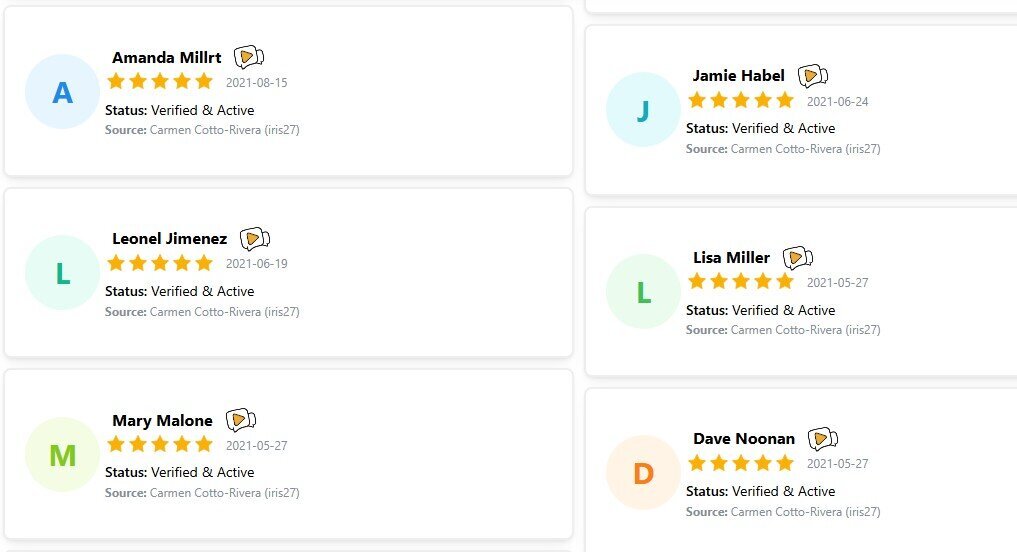Image resolution: width=1017 pixels, height=552 pixels.
Task: Click the badge icon beside Jamie Habel
Action: click(813, 76)
